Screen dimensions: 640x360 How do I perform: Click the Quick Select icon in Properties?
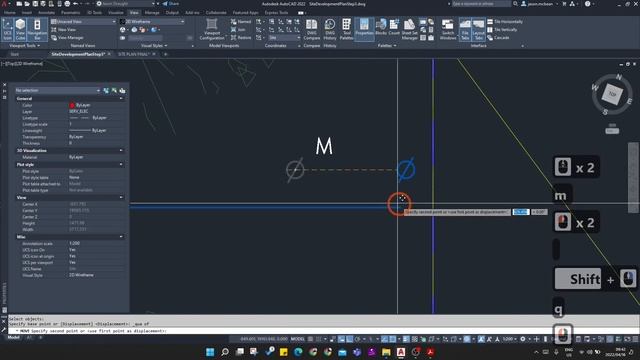tap(122, 91)
